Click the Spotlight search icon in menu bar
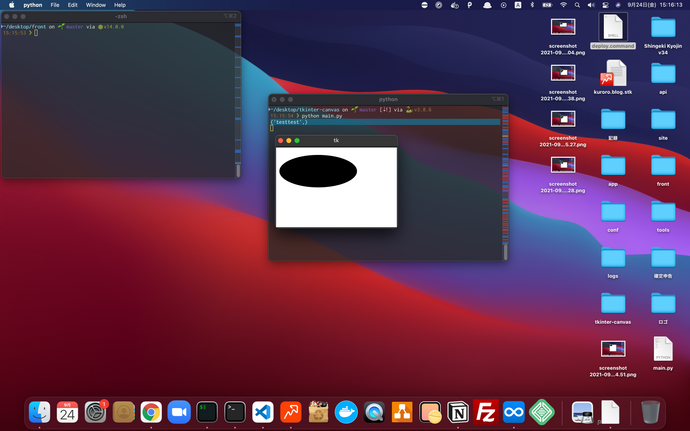Image resolution: width=690 pixels, height=431 pixels. point(577,5)
